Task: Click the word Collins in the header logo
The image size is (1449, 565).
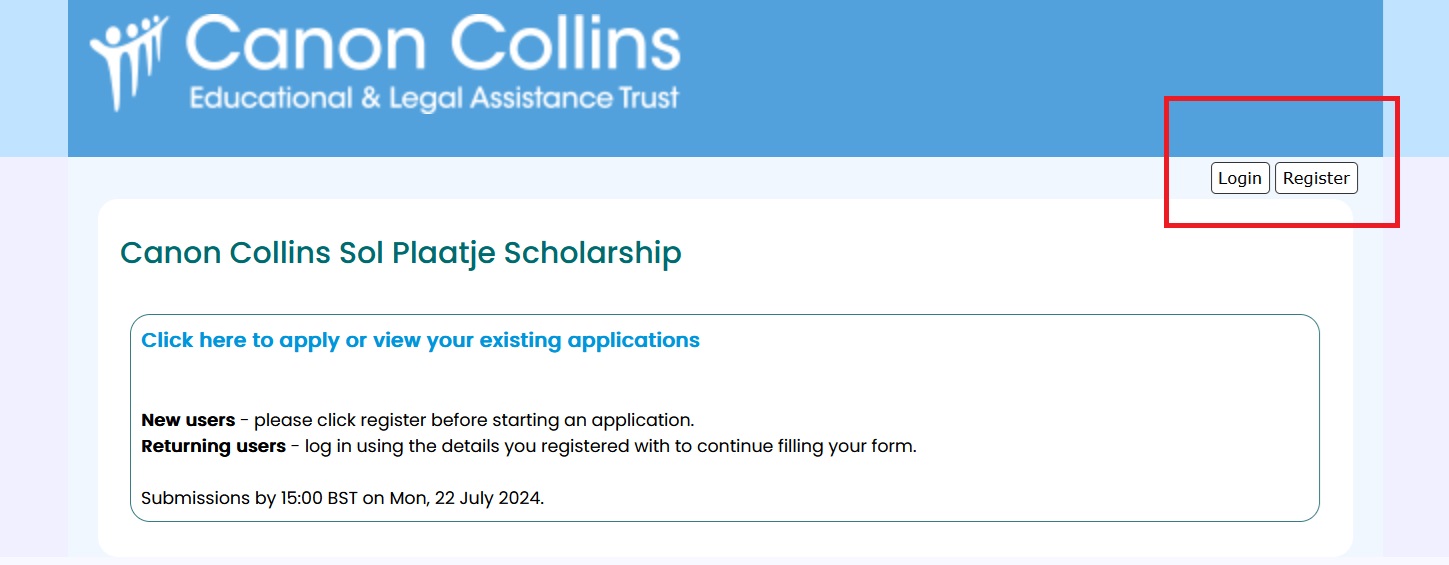Action: [x=565, y=45]
